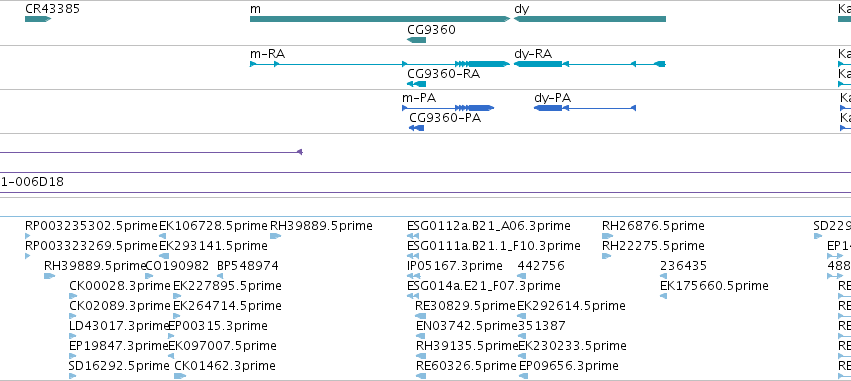Select the CK01462.3prime EST arrow

180,376
